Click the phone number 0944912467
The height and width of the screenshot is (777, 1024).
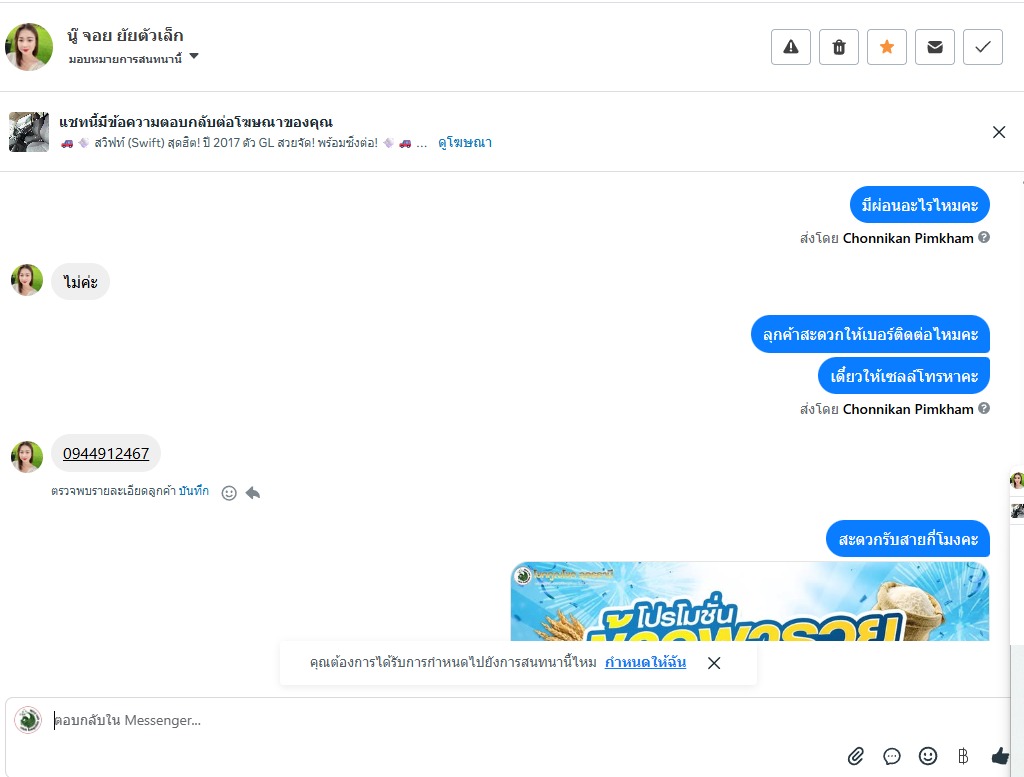(106, 453)
